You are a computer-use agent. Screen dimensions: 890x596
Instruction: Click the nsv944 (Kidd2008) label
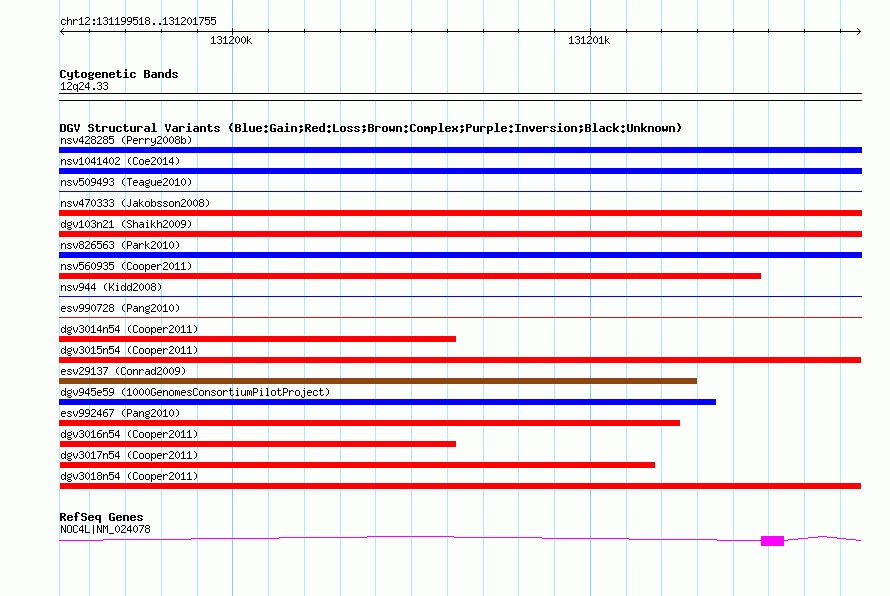pos(111,287)
